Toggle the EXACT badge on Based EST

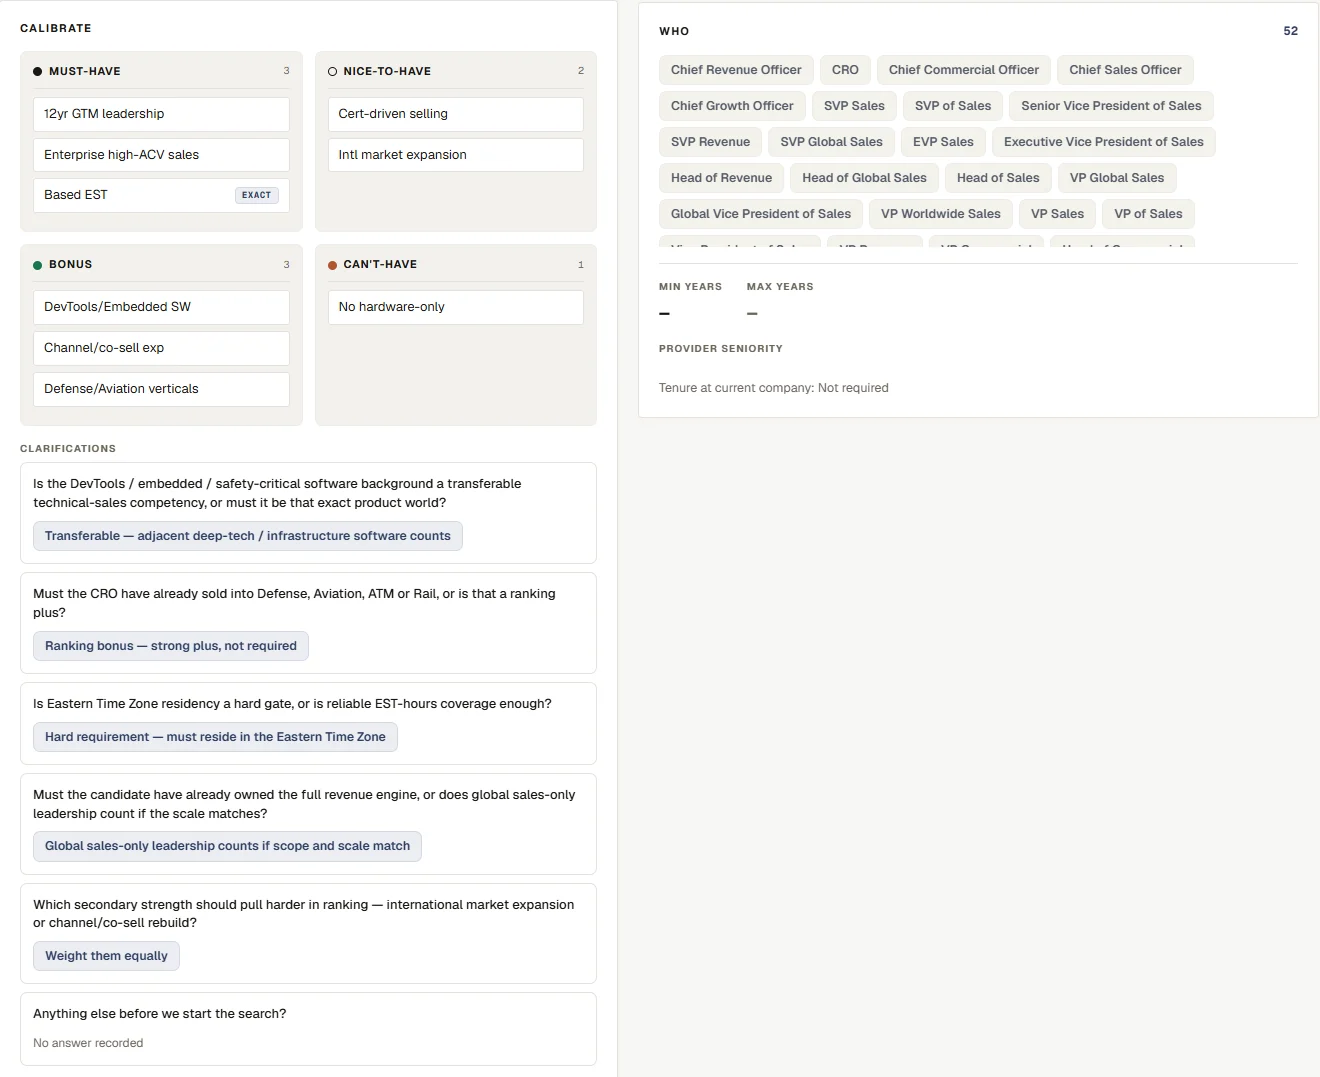click(x=257, y=195)
